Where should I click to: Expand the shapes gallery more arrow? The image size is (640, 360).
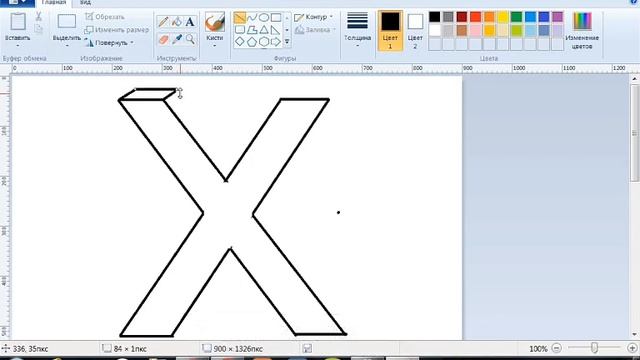click(x=287, y=42)
